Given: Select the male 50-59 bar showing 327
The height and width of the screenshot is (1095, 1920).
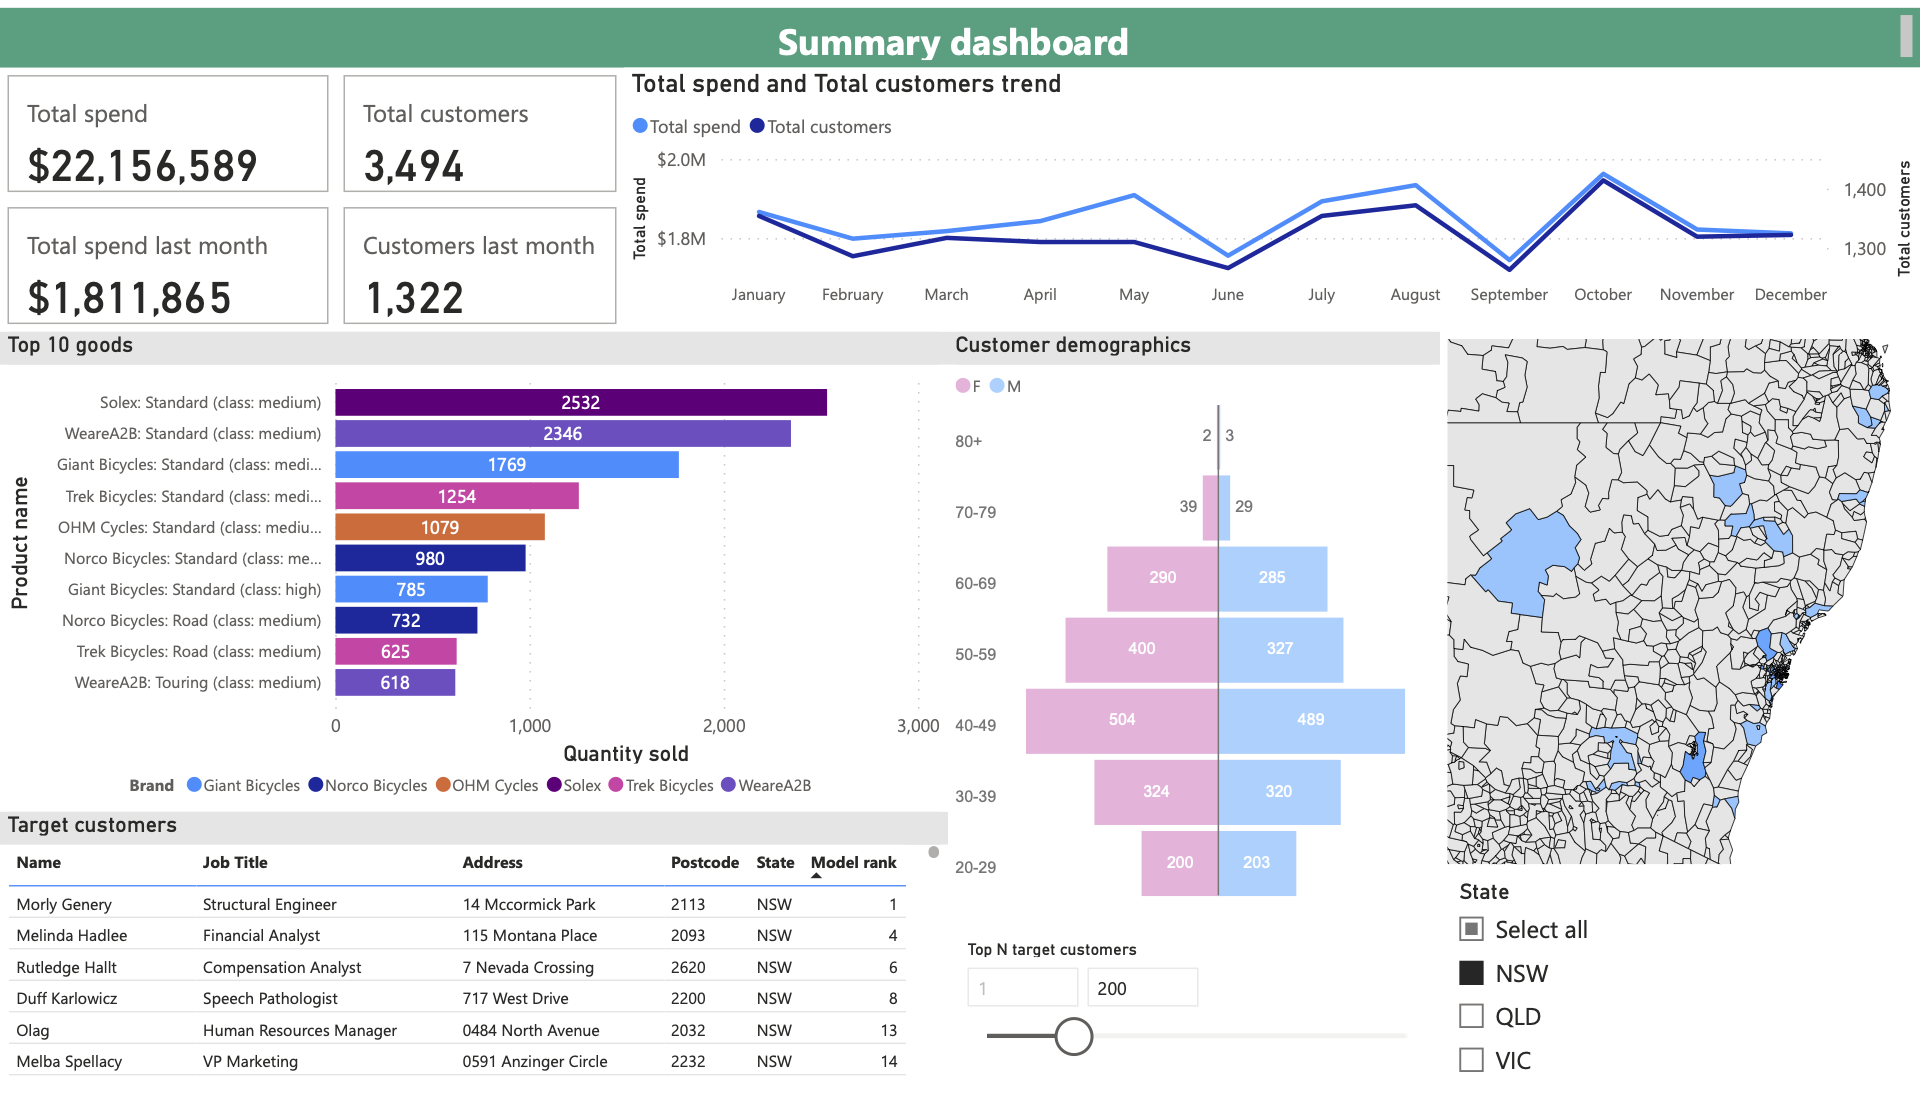Looking at the screenshot, I should pyautogui.click(x=1281, y=649).
